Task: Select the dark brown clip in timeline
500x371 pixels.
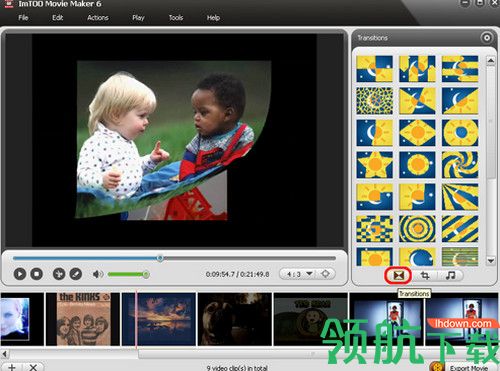Action: point(235,319)
